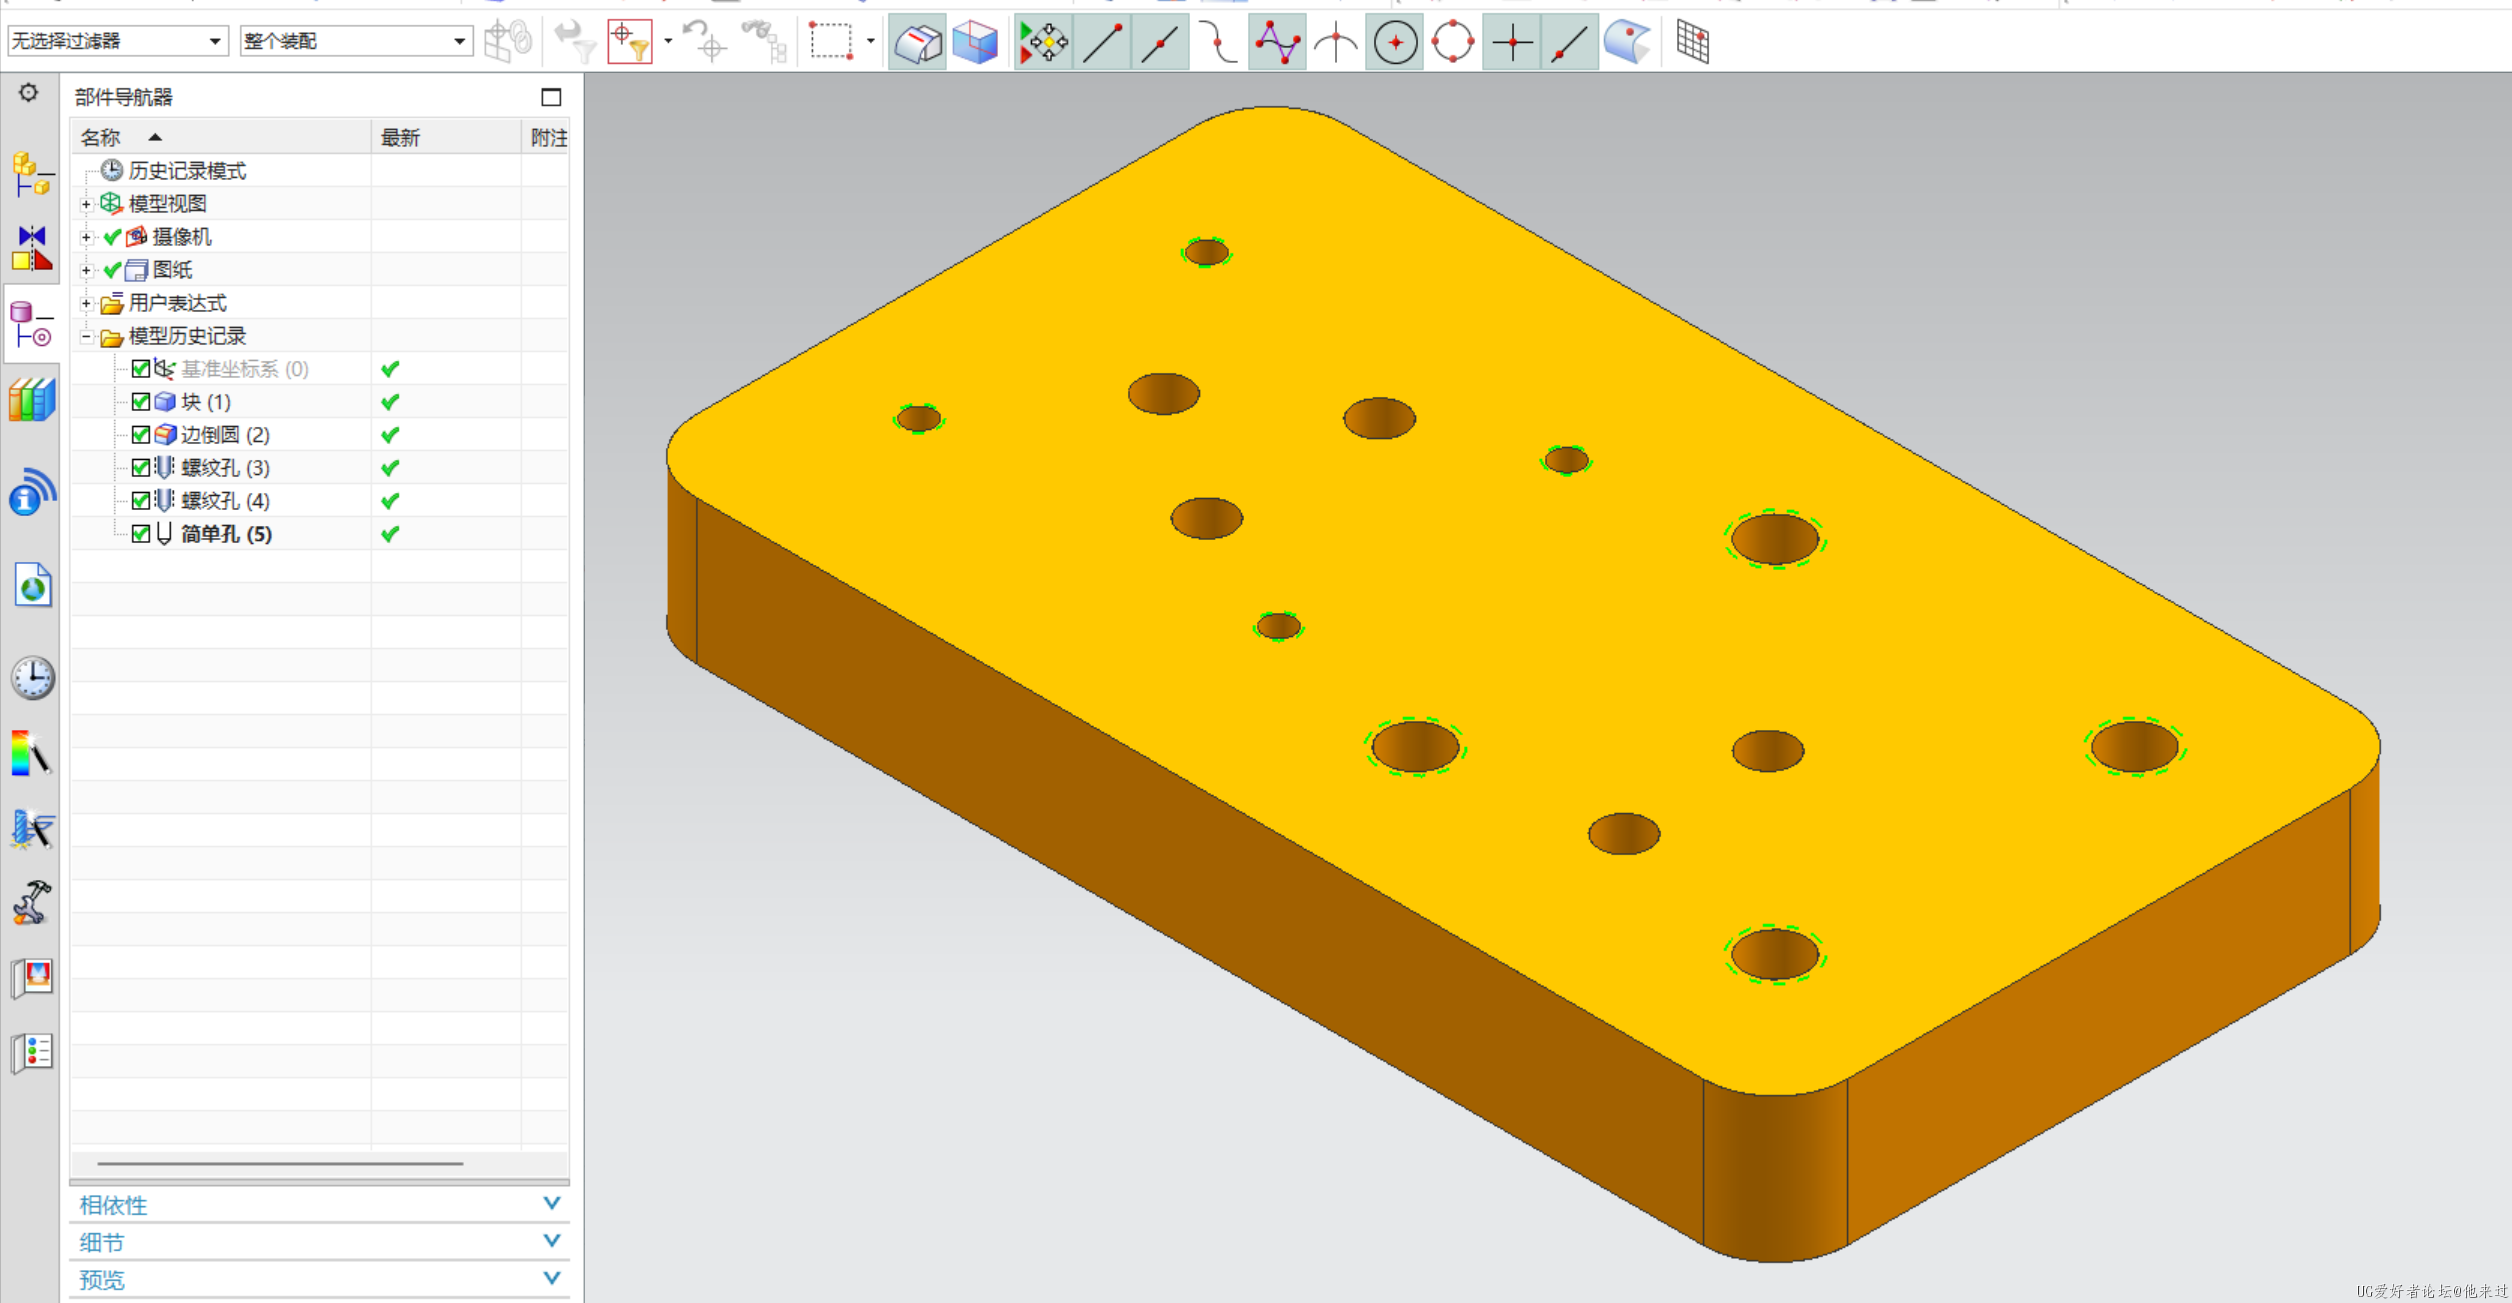Uncheck the 边倒圆 (2) feature checkbox
The height and width of the screenshot is (1303, 2512).
tap(141, 435)
